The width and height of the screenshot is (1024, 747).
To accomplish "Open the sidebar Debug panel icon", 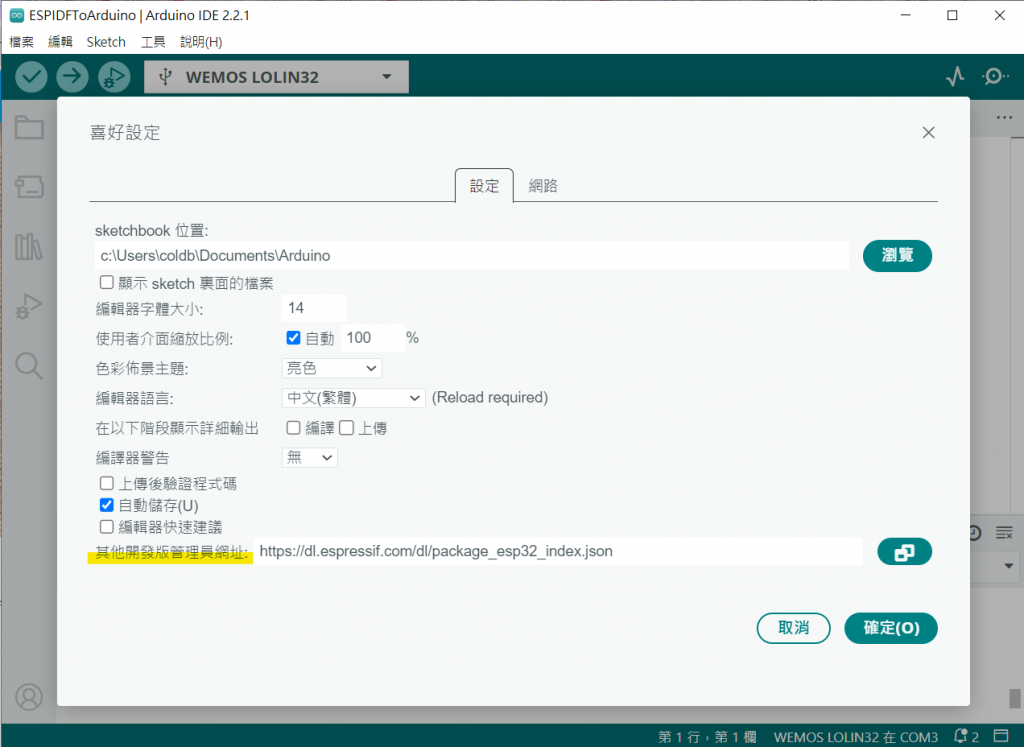I will click(29, 306).
